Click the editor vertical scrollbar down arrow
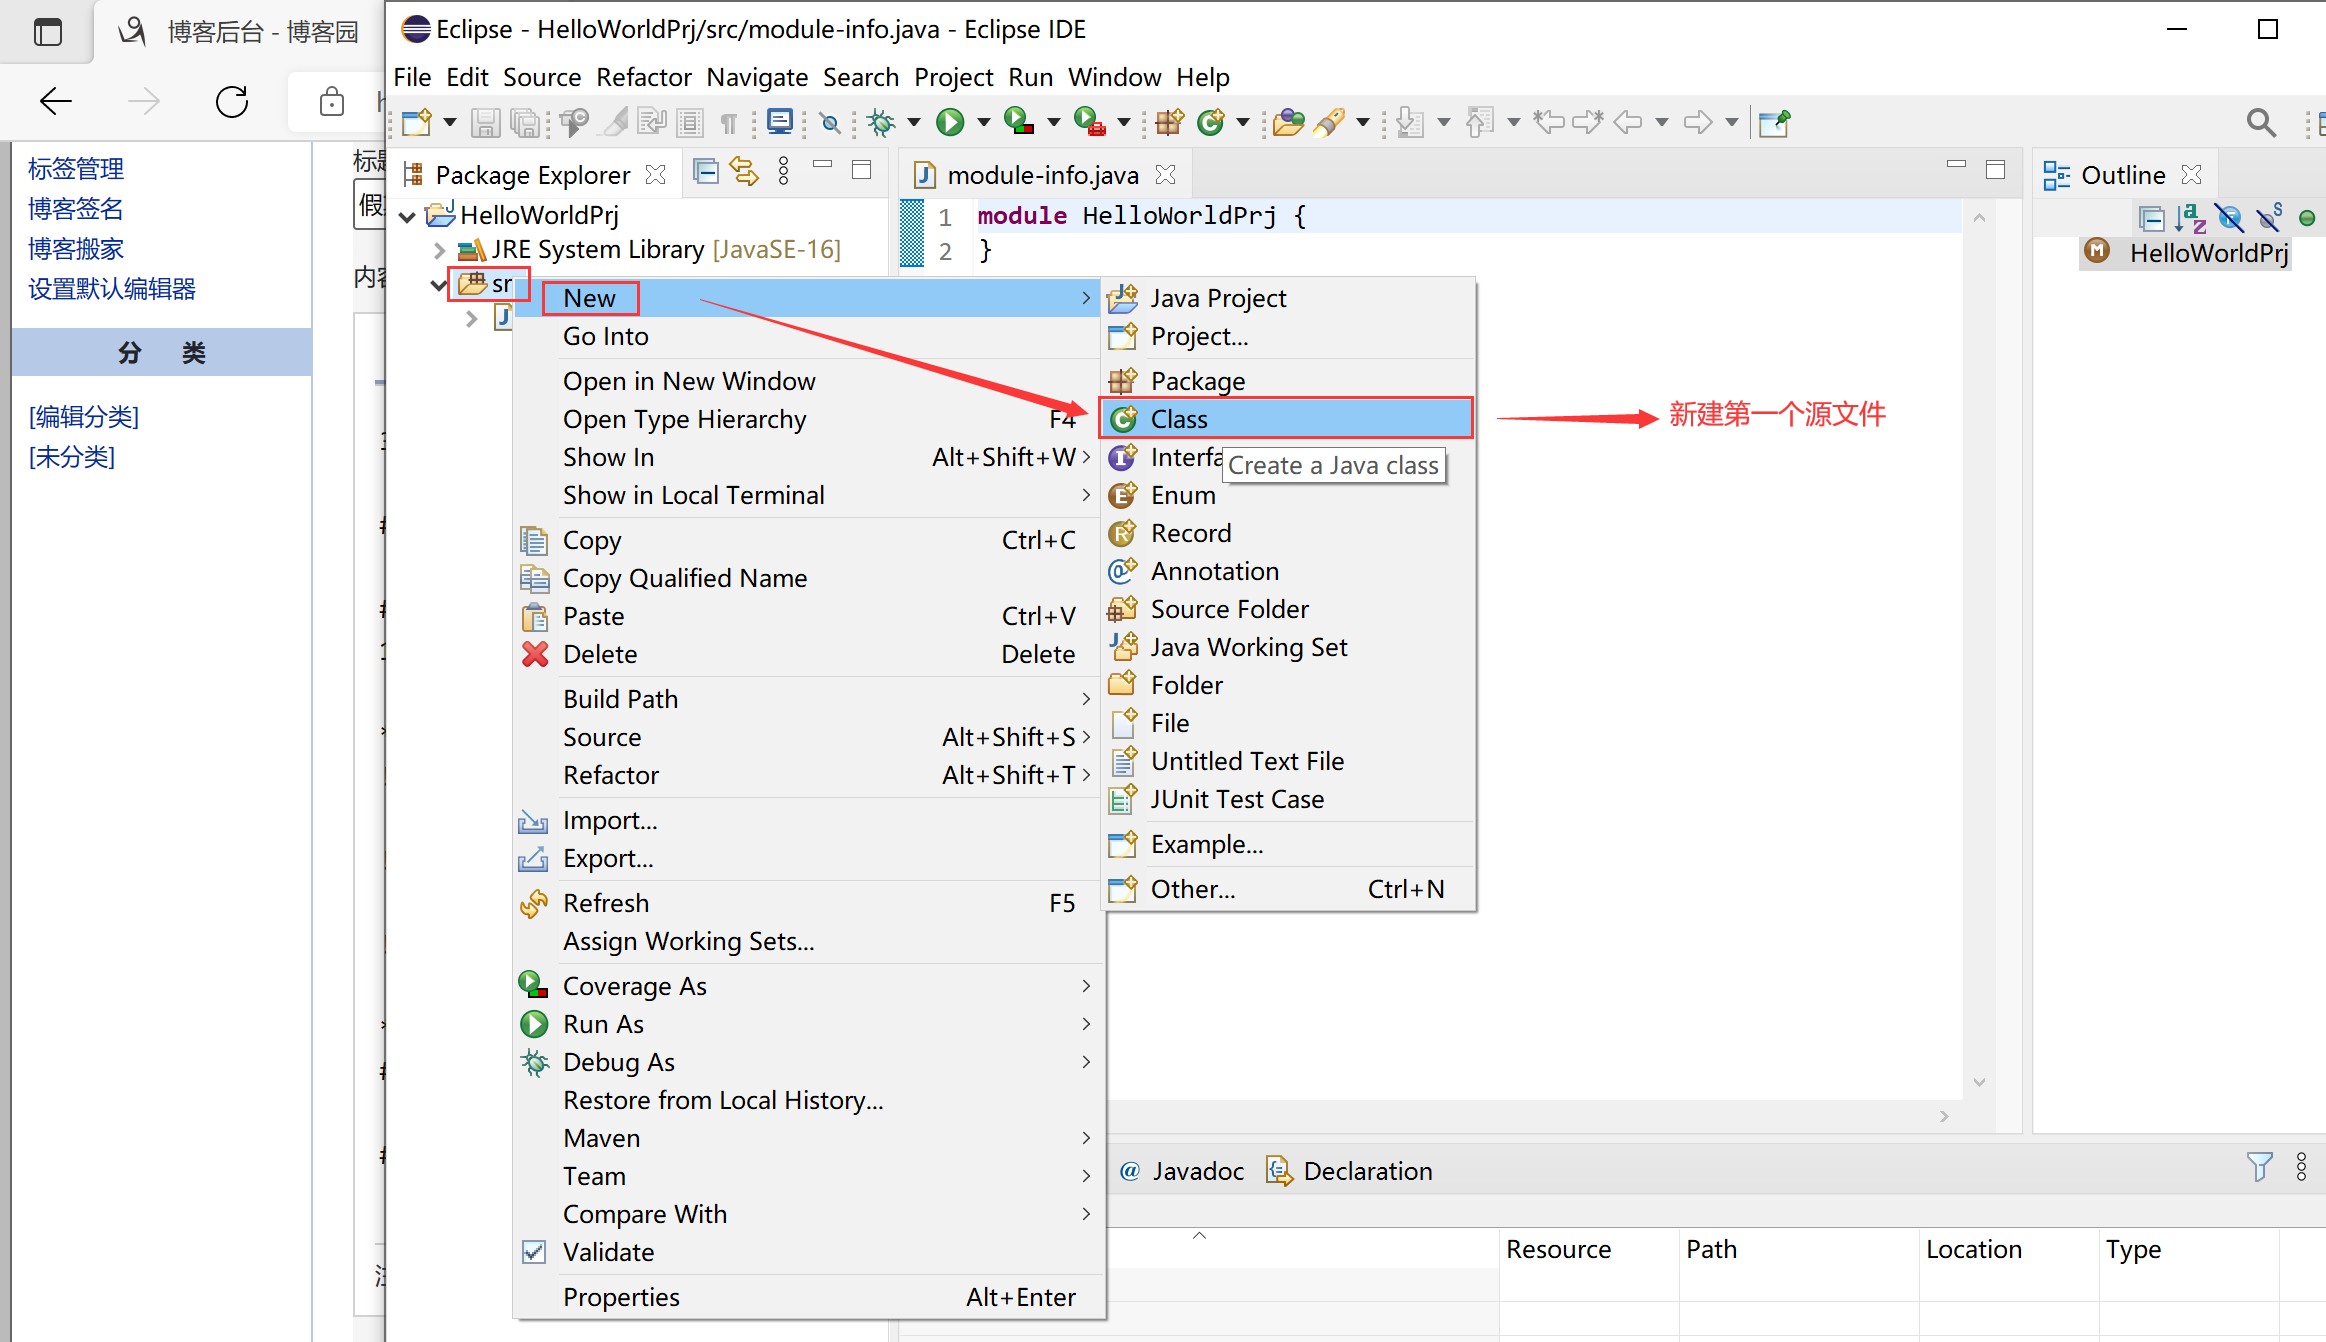 [1979, 1083]
